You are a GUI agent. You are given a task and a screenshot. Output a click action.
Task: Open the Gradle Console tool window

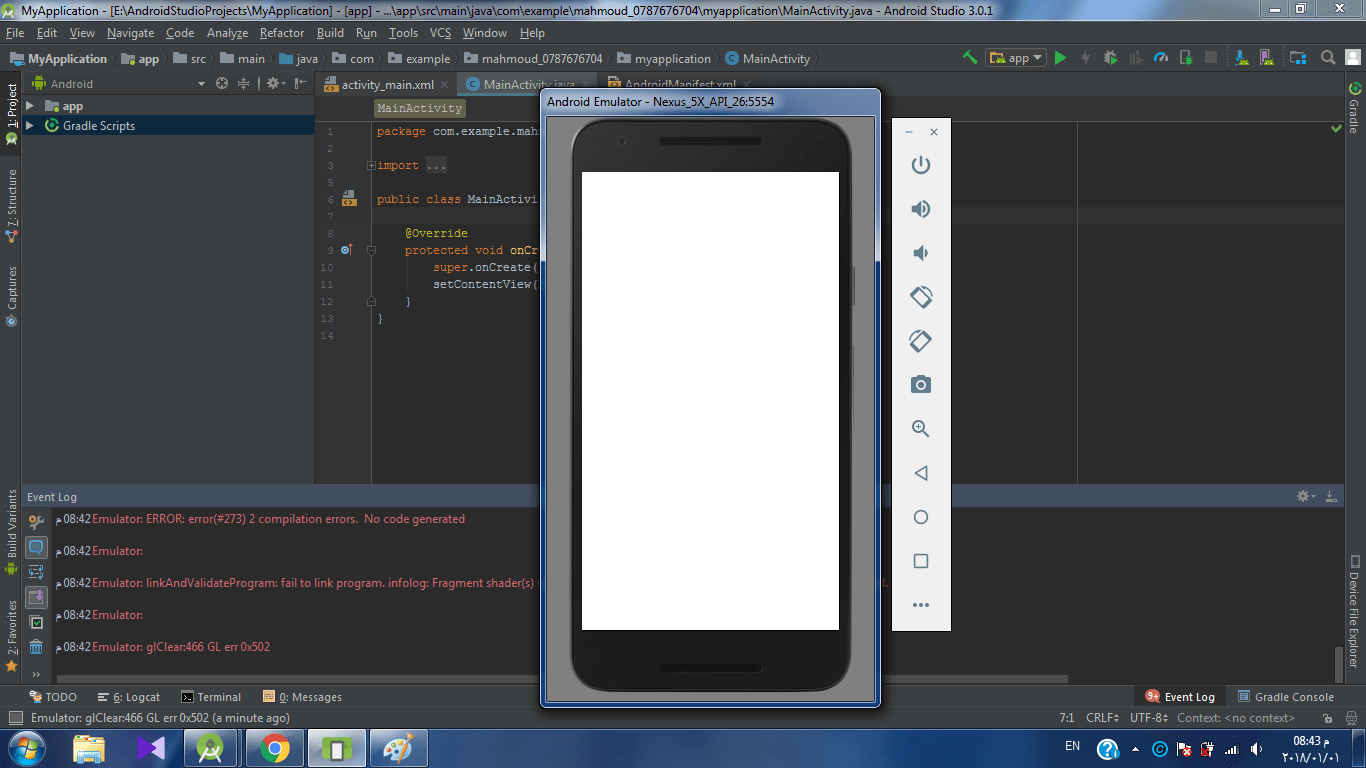click(x=1285, y=697)
